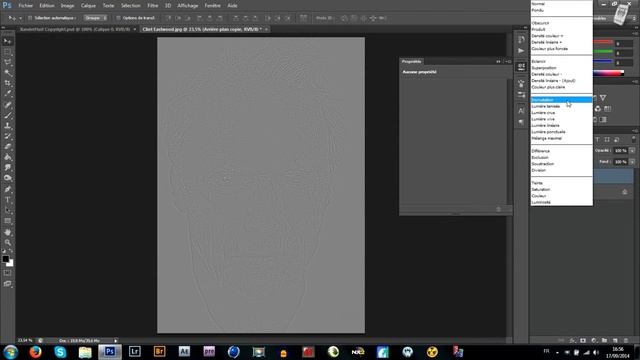640x360 pixels.
Task: Click the trash icon in Layers panel
Action: tap(626, 340)
